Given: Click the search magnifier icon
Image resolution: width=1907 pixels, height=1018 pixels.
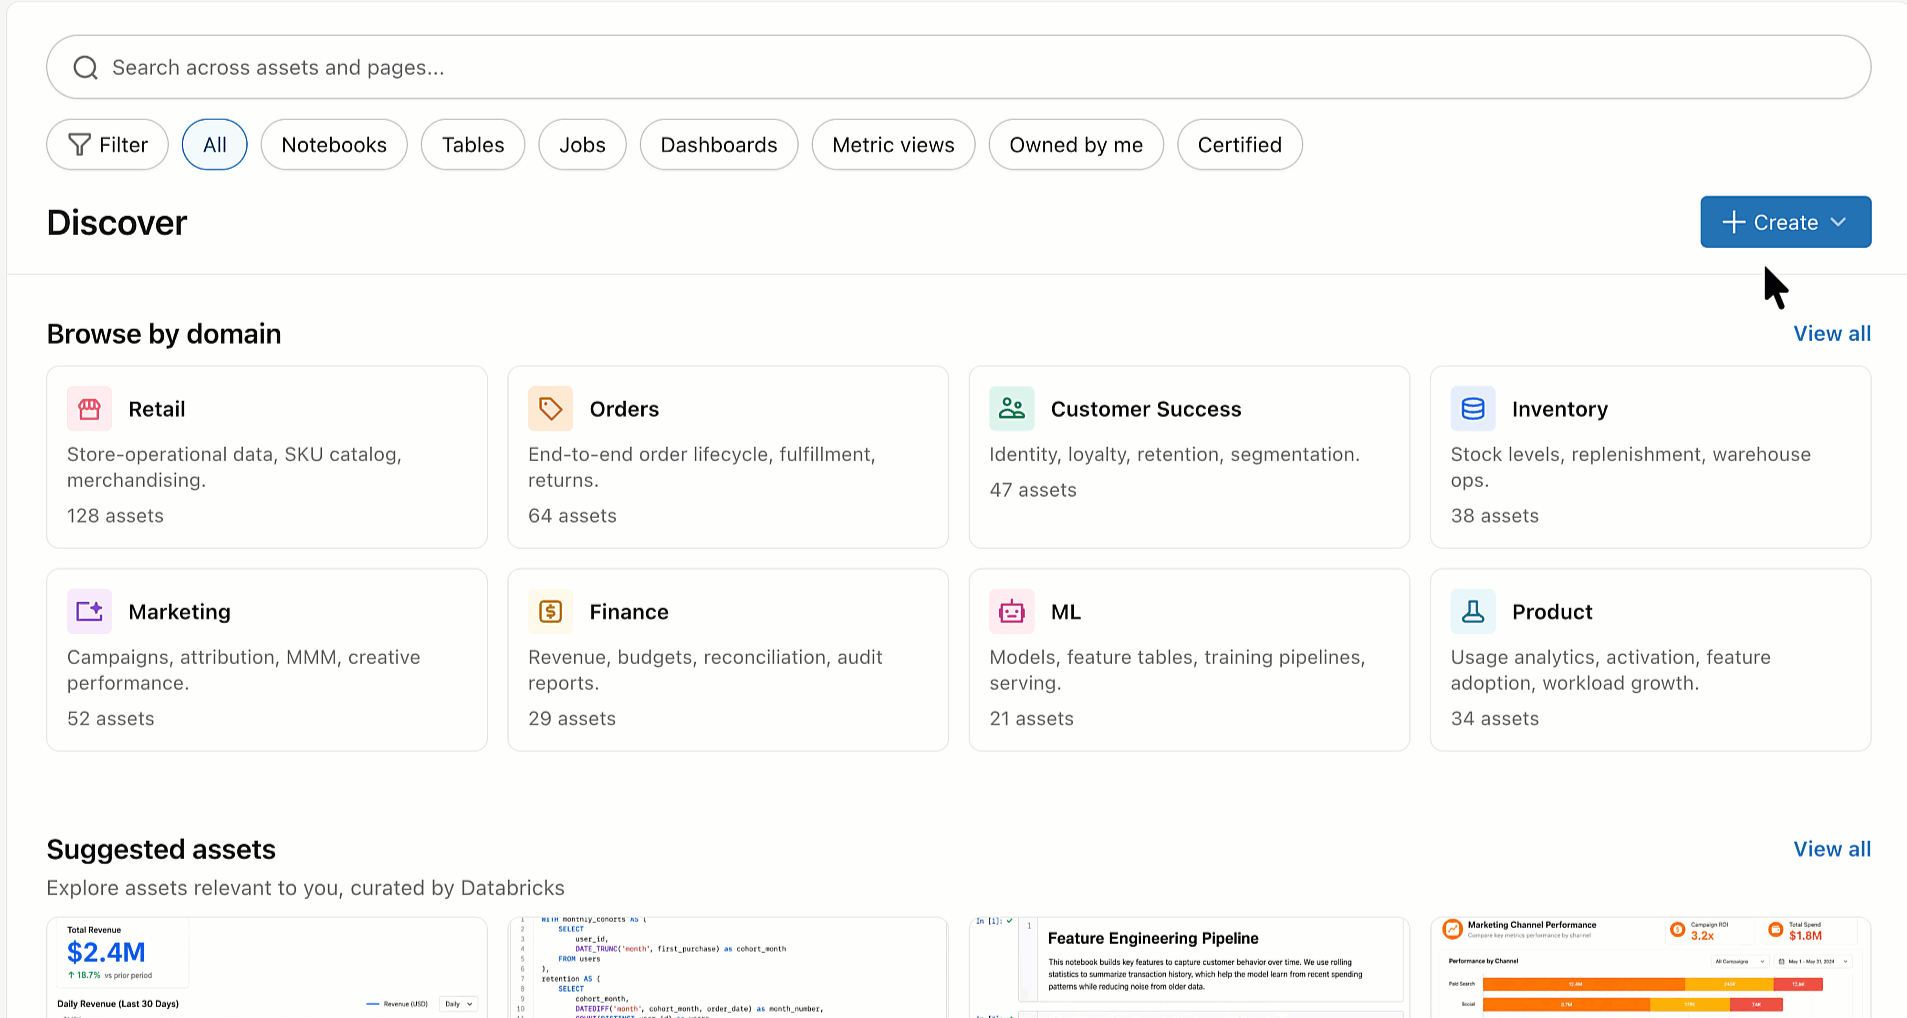Looking at the screenshot, I should [x=86, y=67].
